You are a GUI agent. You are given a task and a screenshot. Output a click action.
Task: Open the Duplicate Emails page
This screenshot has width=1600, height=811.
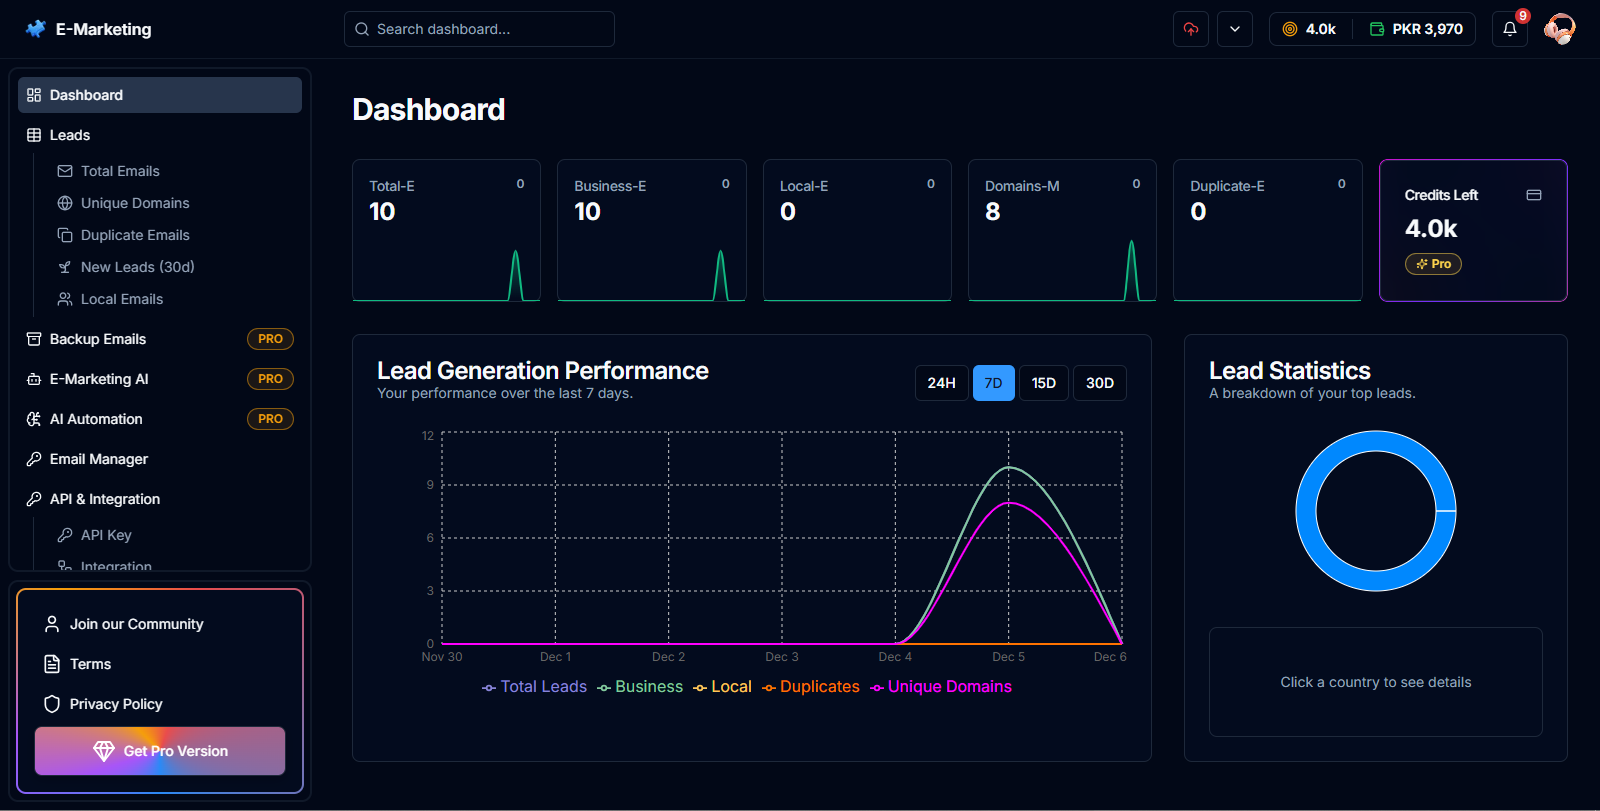[135, 235]
